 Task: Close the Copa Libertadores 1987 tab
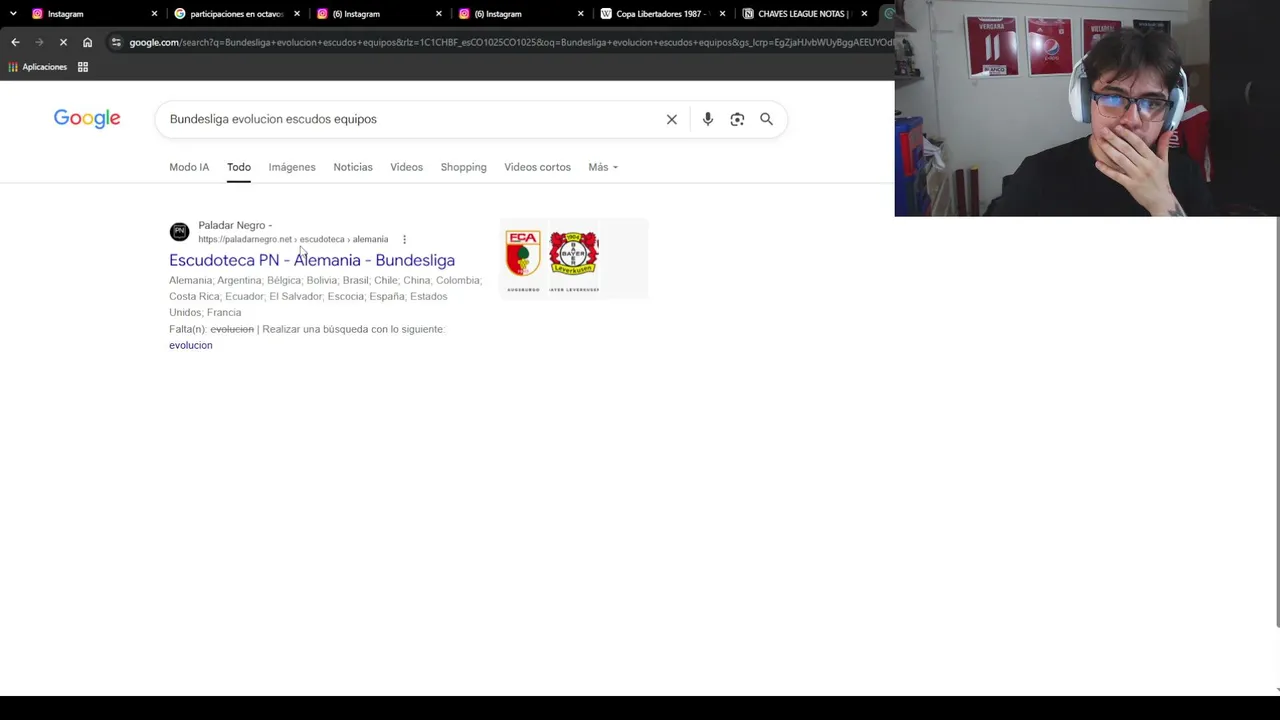point(722,14)
